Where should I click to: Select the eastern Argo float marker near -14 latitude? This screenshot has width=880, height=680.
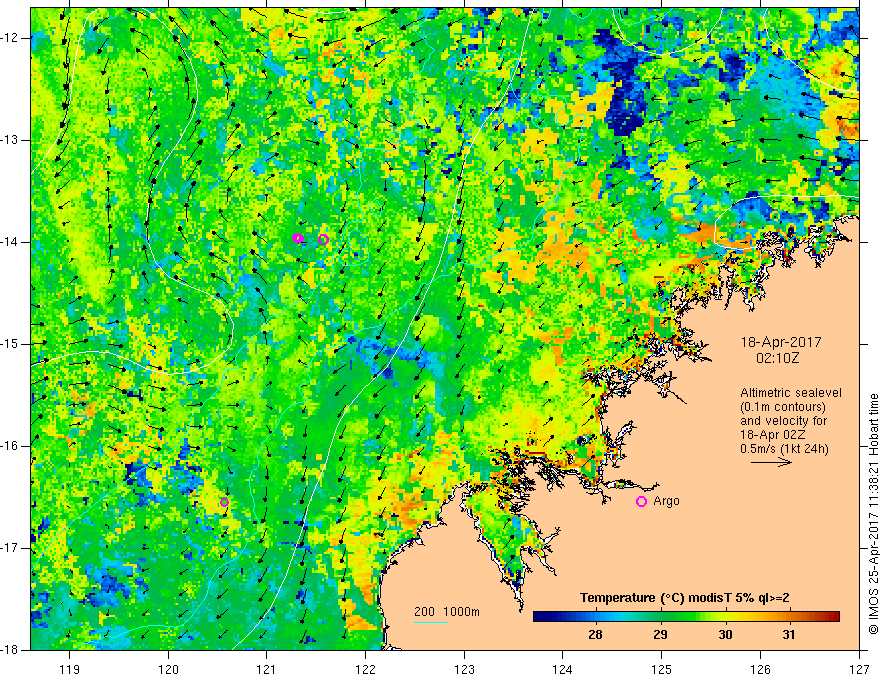pos(323,240)
